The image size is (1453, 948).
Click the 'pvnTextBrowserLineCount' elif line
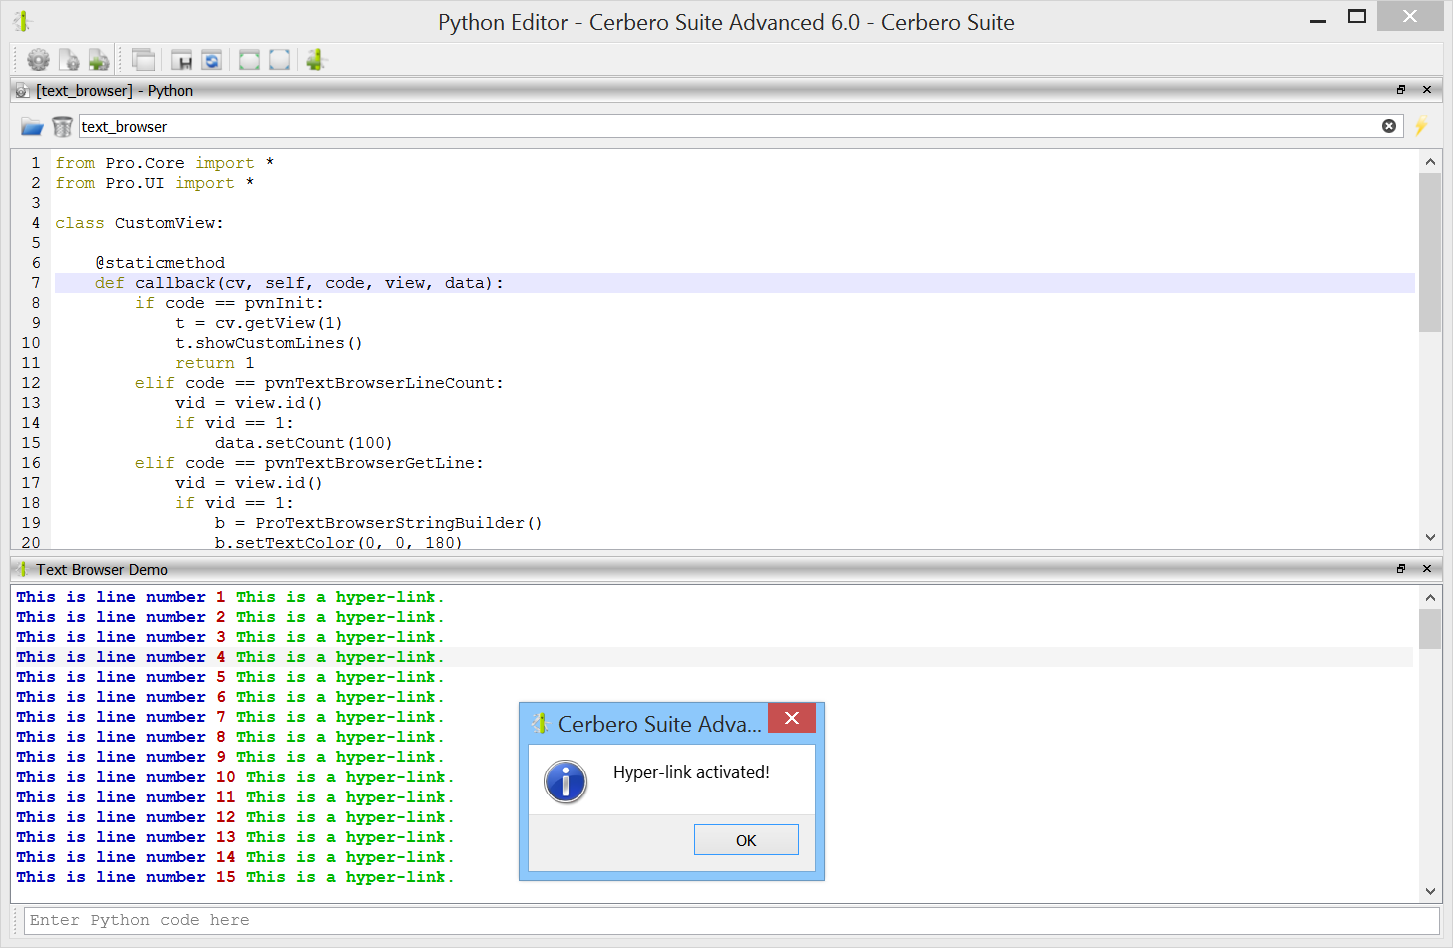pyautogui.click(x=320, y=383)
